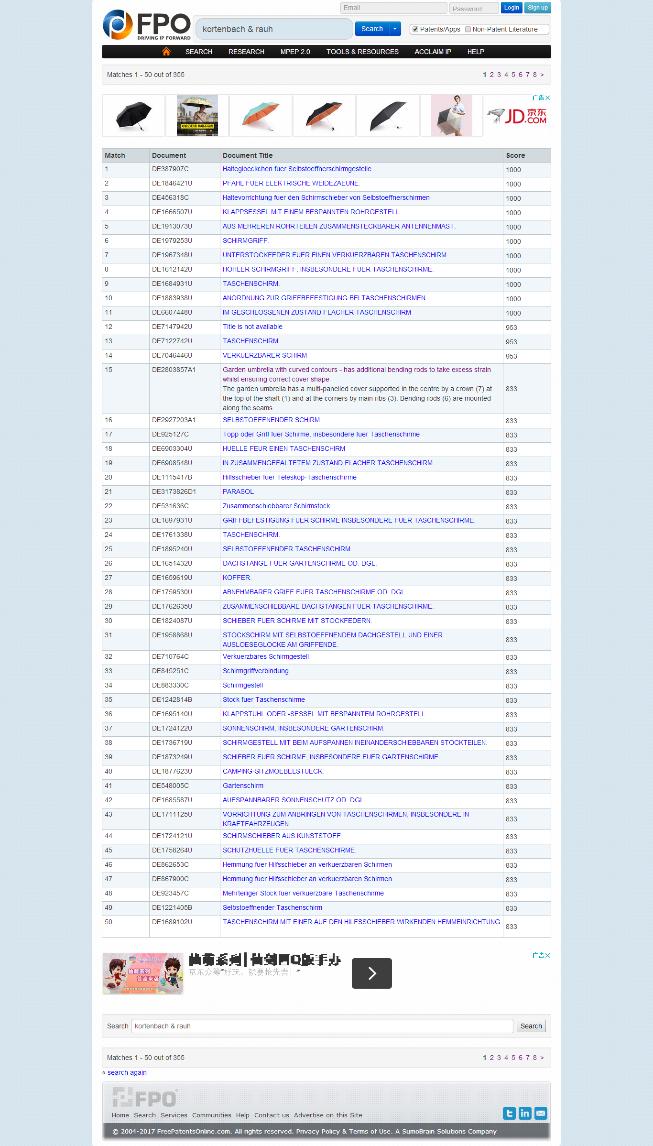Open the HELP menu item
The width and height of the screenshot is (653, 1146).
(x=475, y=52)
